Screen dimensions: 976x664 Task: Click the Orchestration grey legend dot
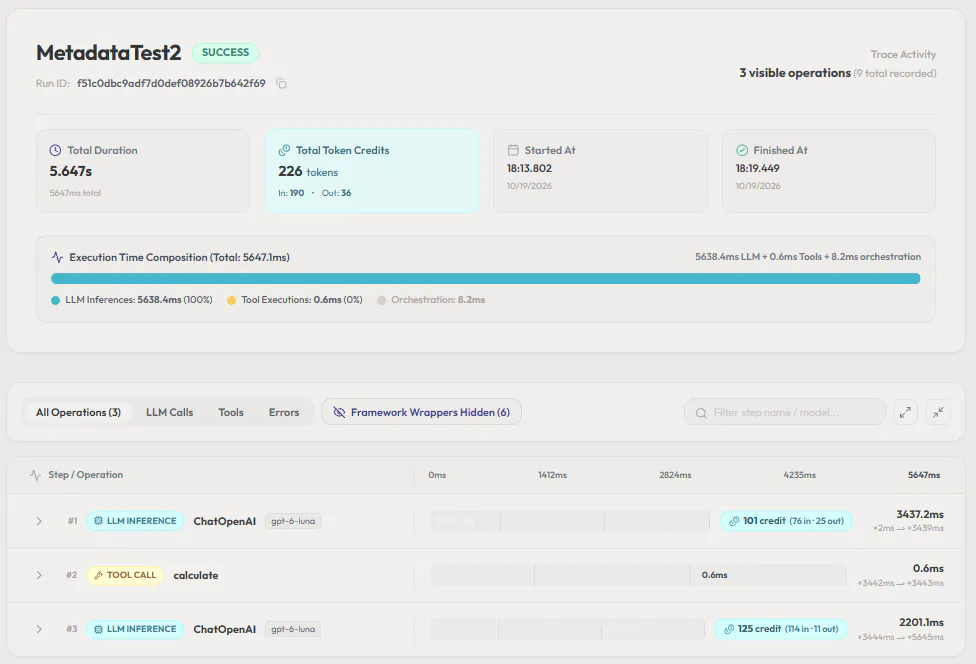coord(382,301)
